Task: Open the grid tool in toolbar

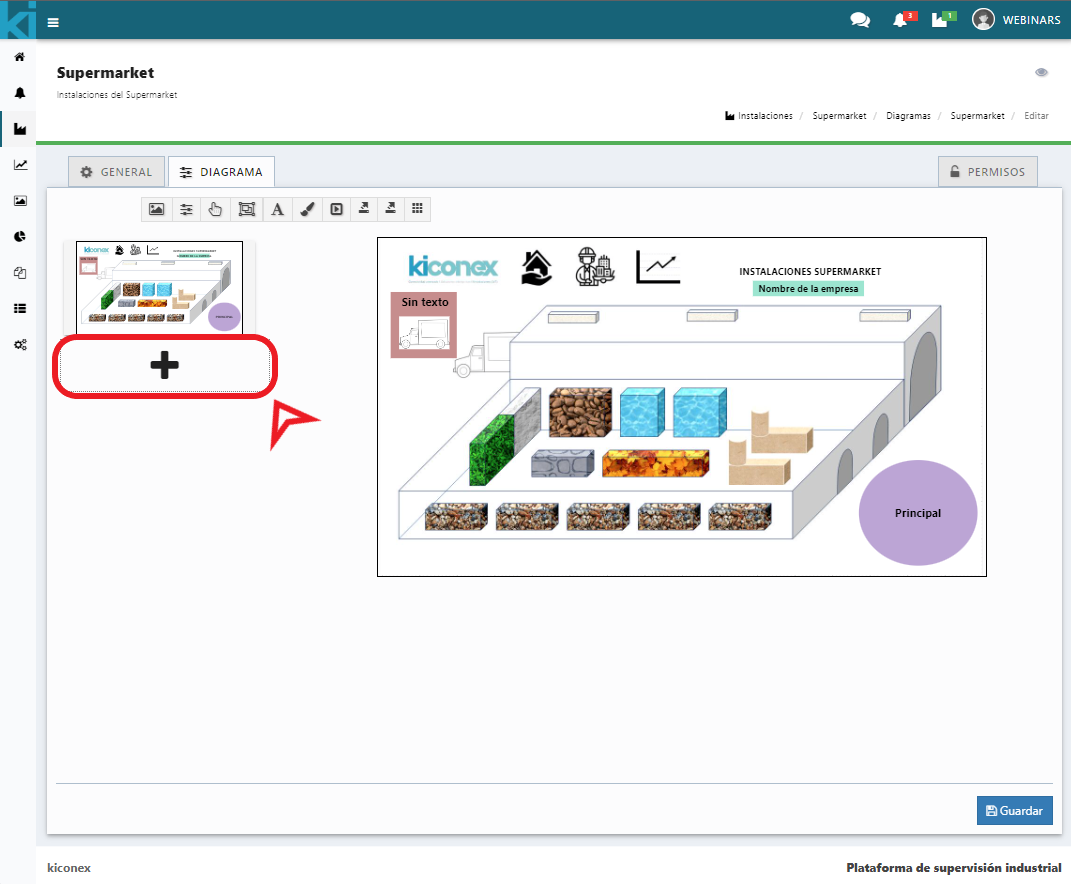Action: pyautogui.click(x=417, y=209)
